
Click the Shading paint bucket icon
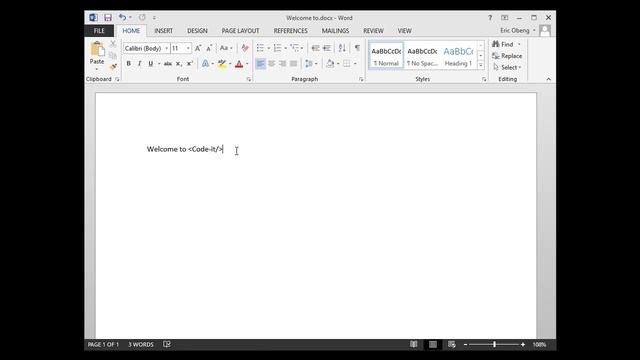click(330, 64)
